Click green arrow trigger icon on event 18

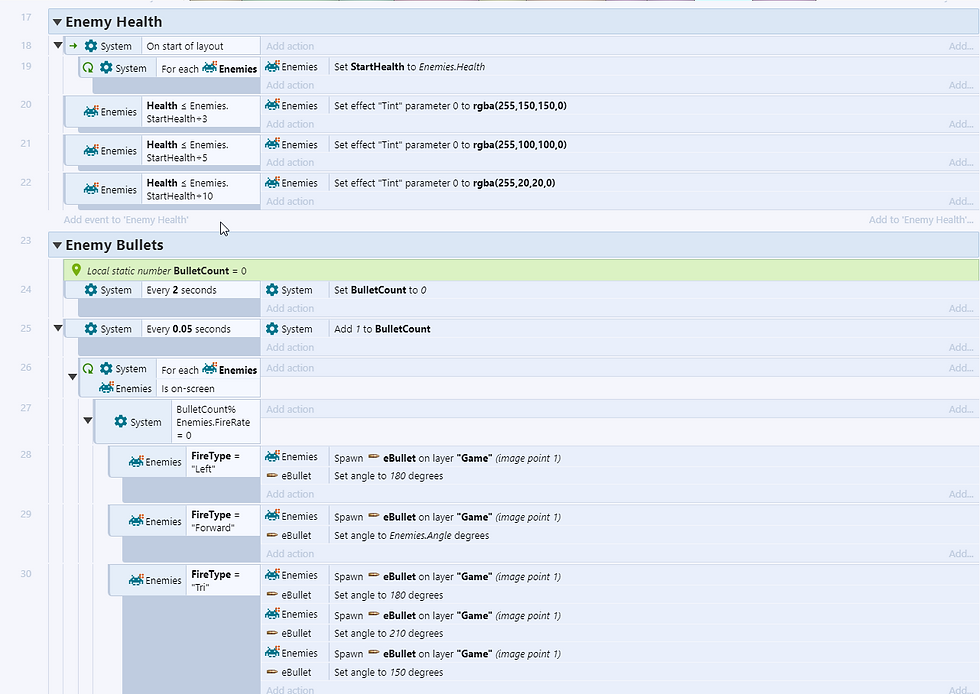73,46
